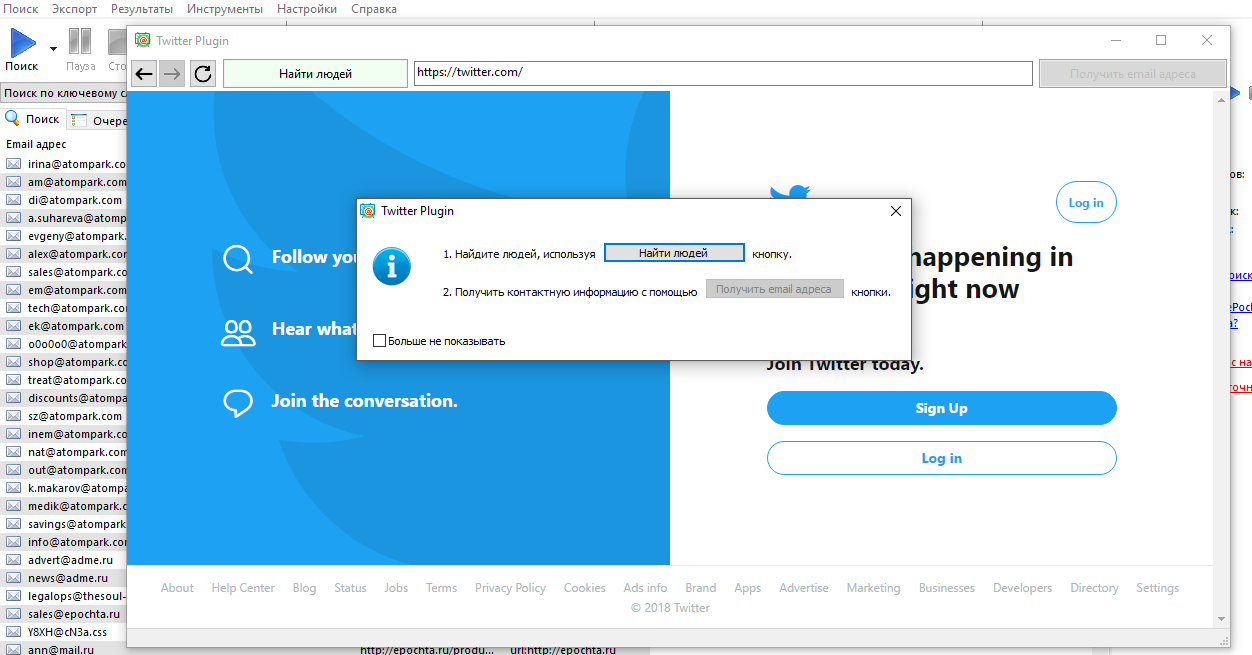Open the Инструменты menu
The image size is (1252, 655).
click(225, 9)
